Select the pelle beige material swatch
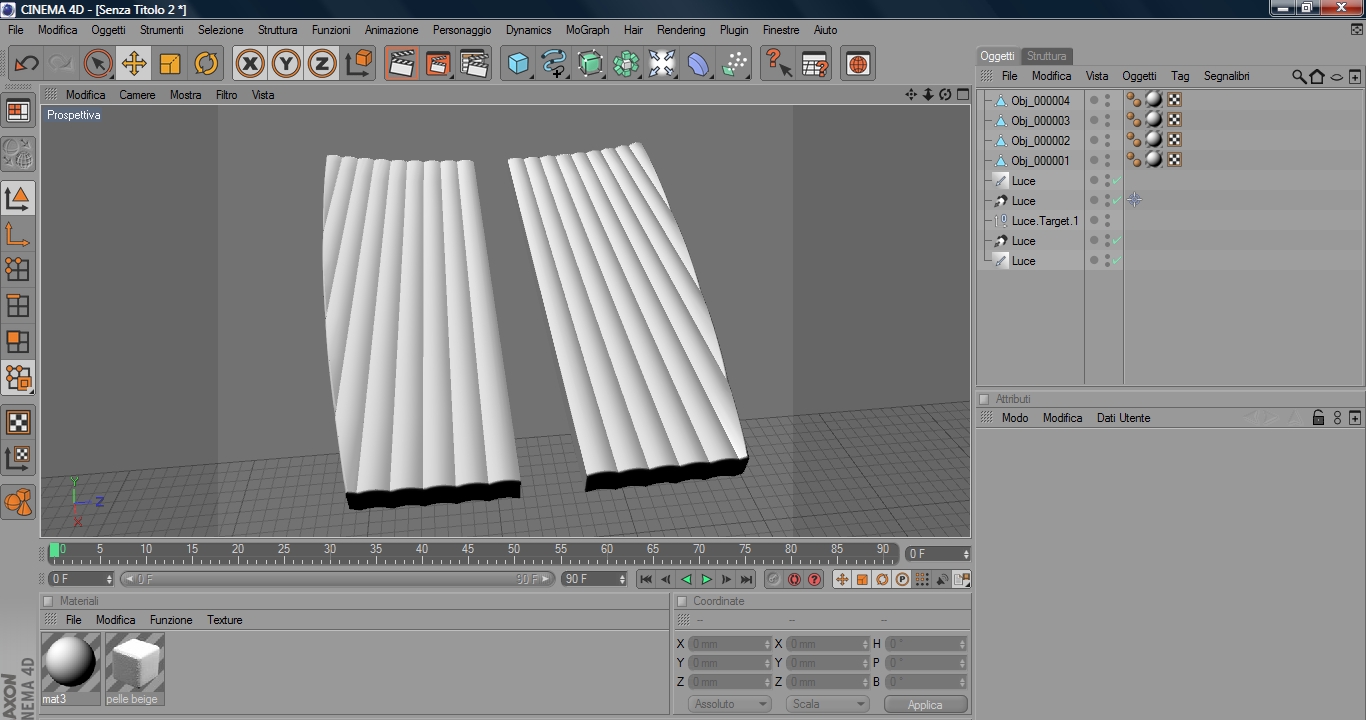Viewport: 1366px width, 720px height. pyautogui.click(x=134, y=664)
